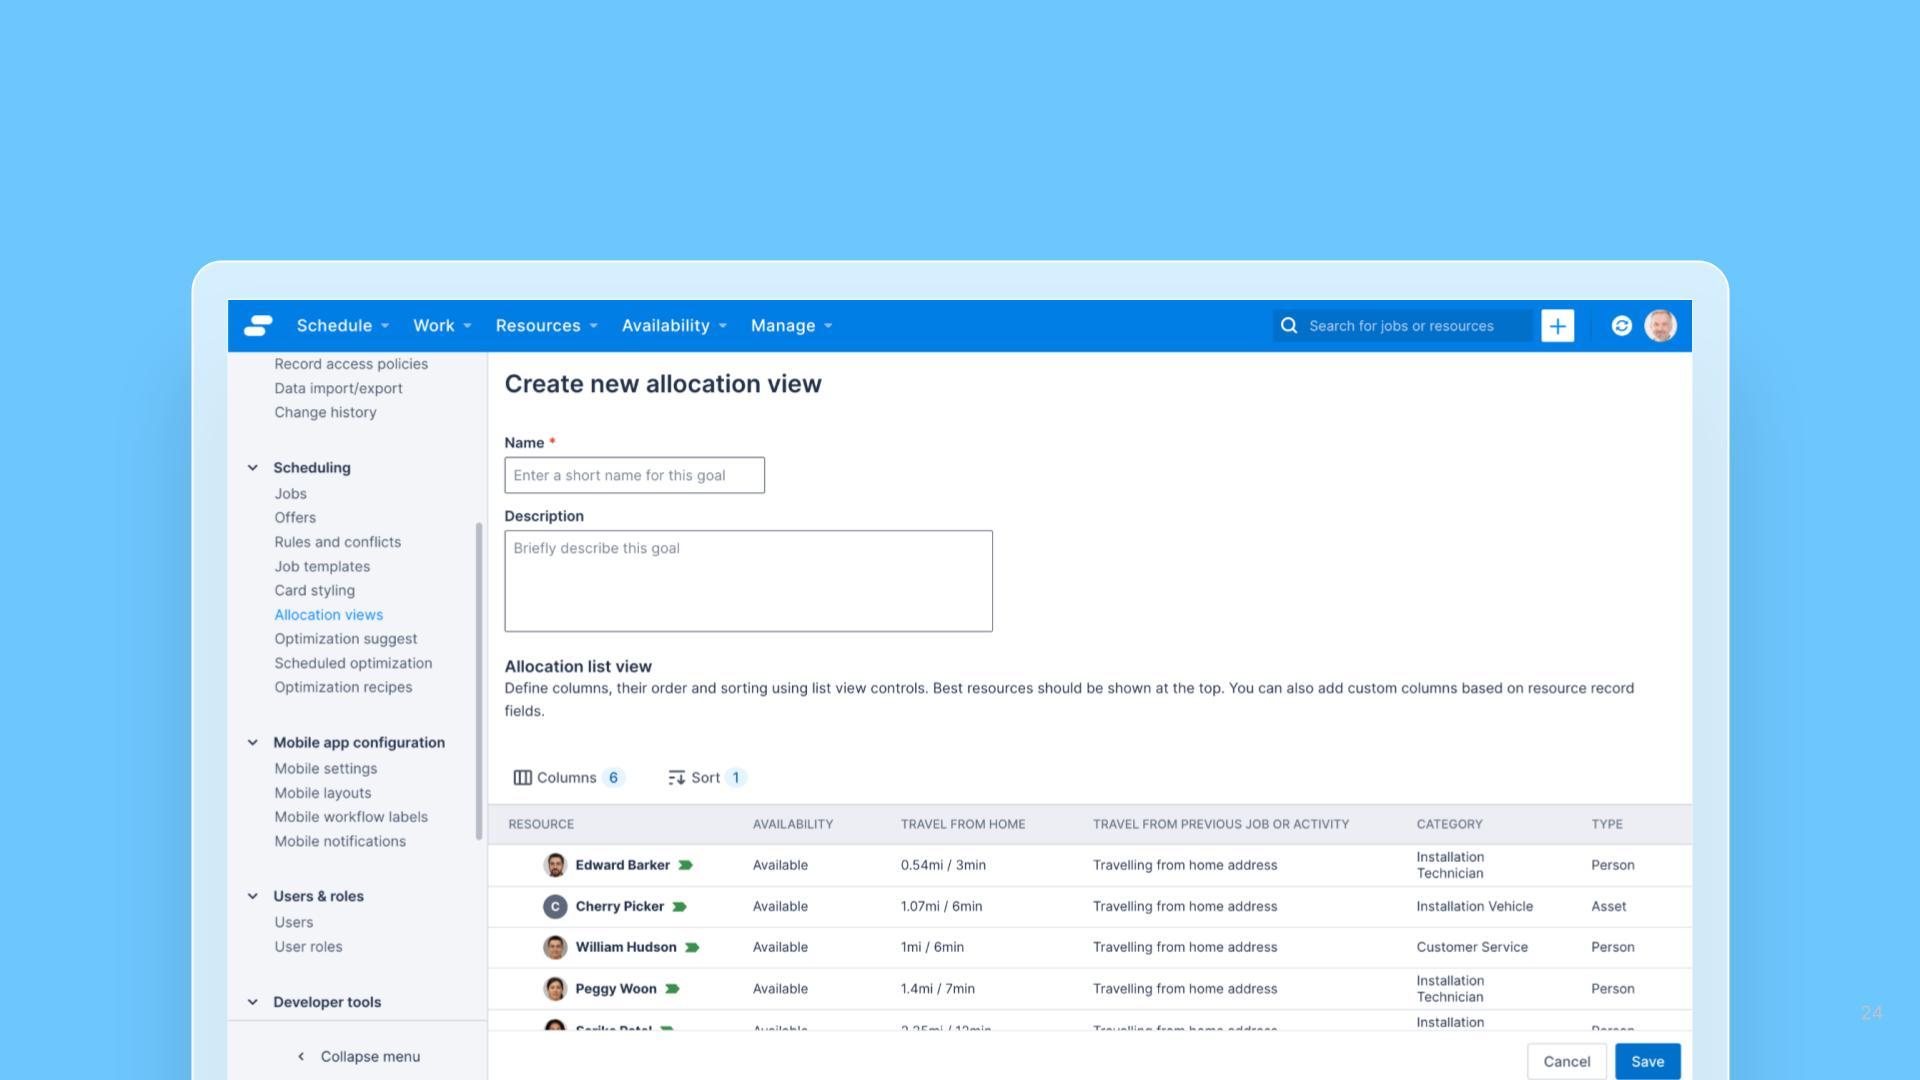Collapse the Mobile app configuration section

[x=253, y=743]
